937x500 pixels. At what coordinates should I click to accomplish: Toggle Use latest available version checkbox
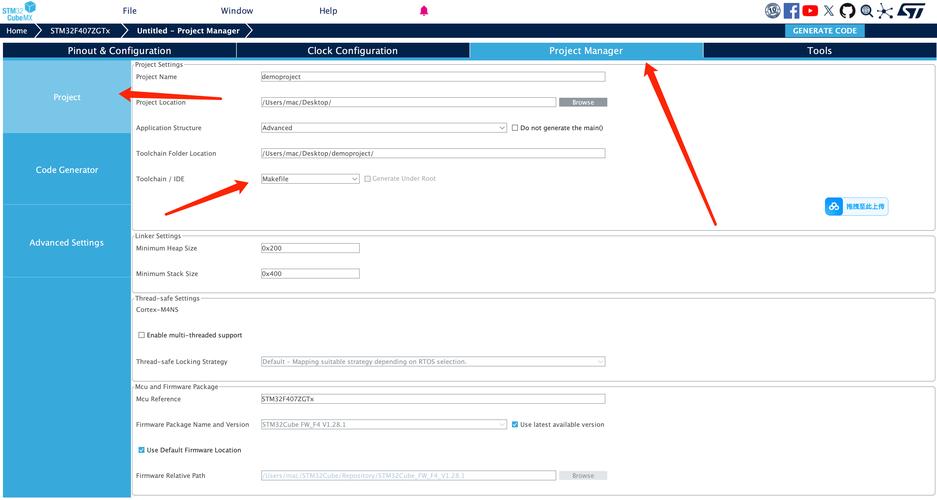pyautogui.click(x=515, y=424)
